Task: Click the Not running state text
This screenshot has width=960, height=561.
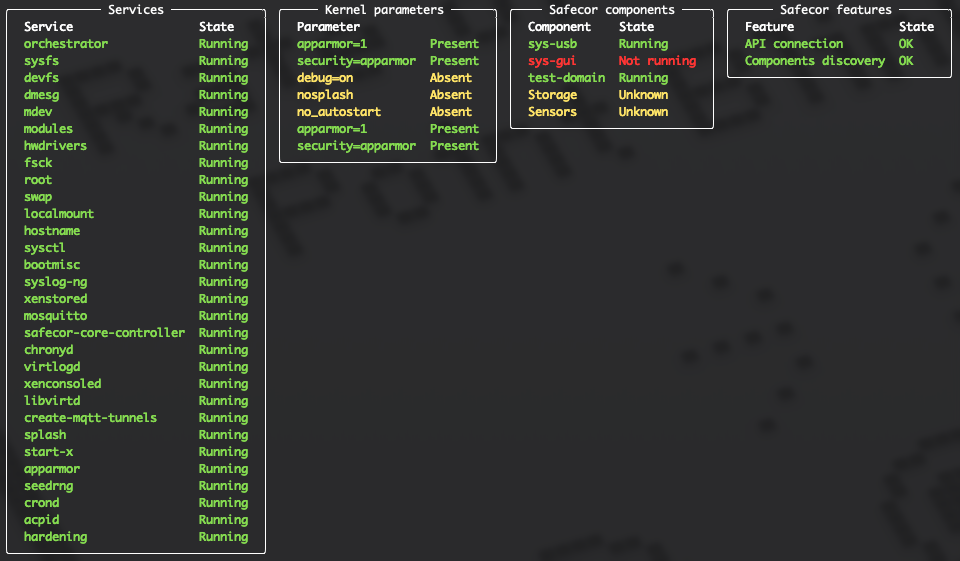Action: coord(658,61)
